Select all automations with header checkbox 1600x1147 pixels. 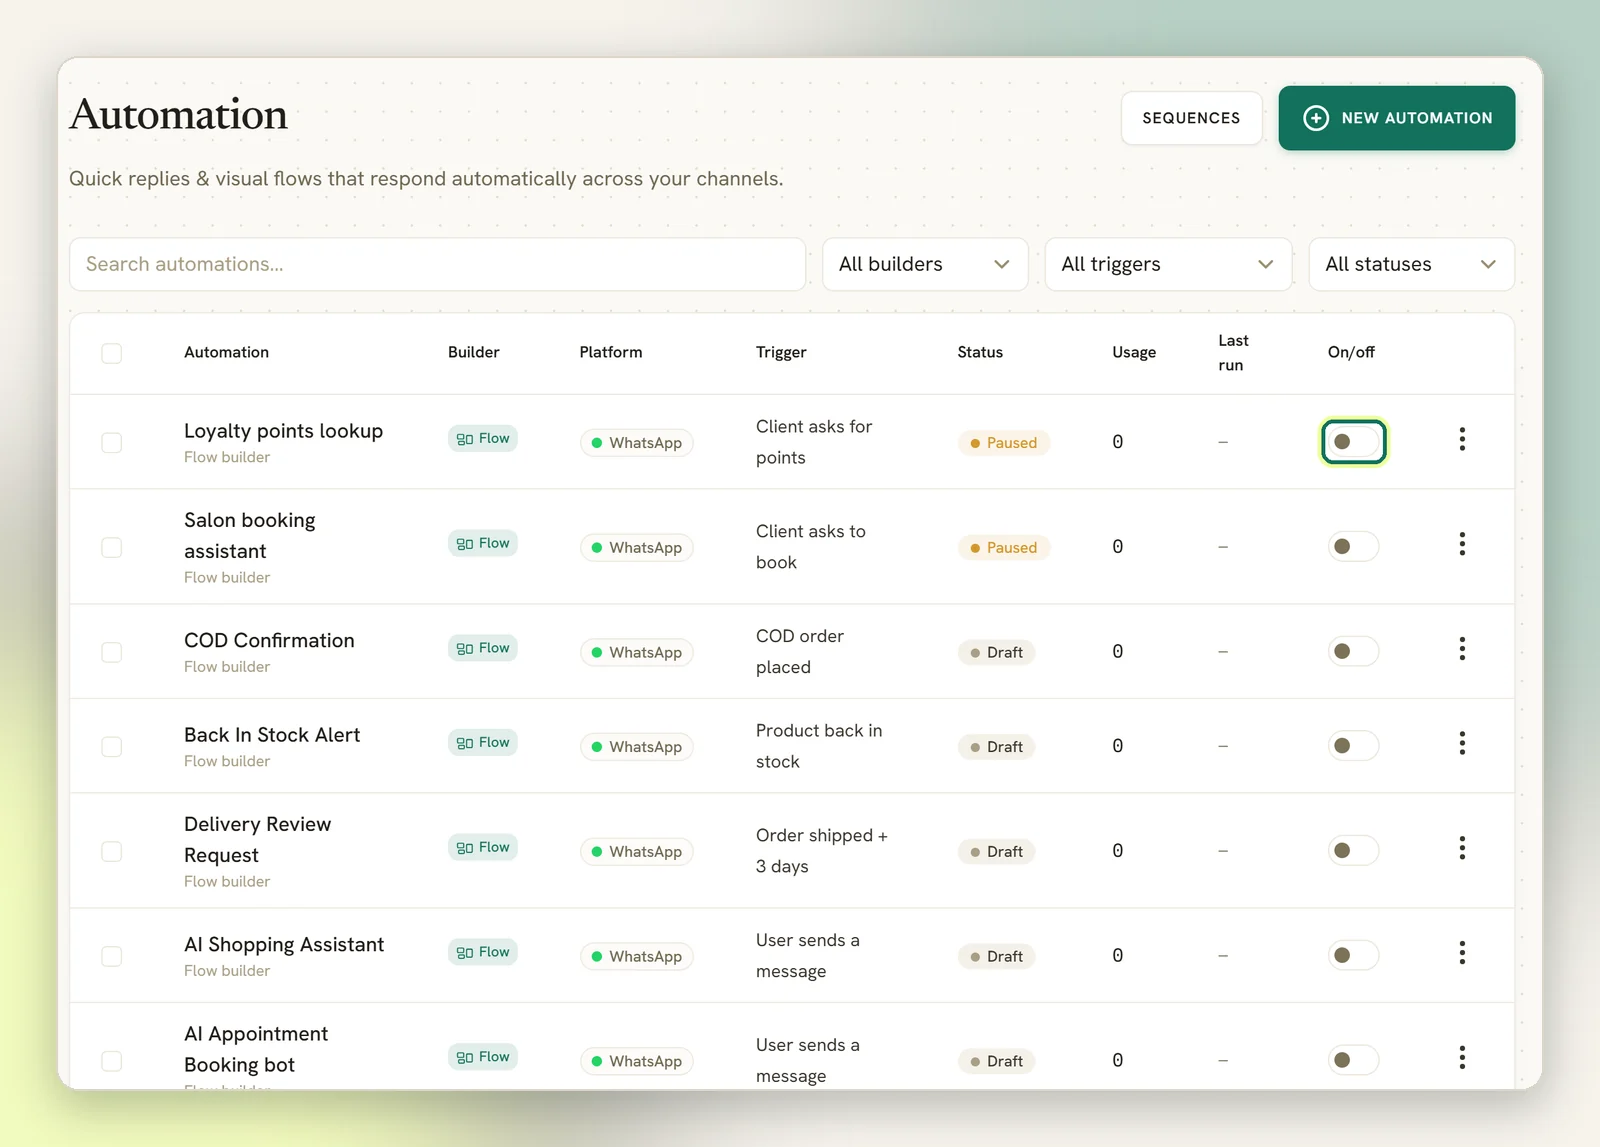tap(112, 353)
